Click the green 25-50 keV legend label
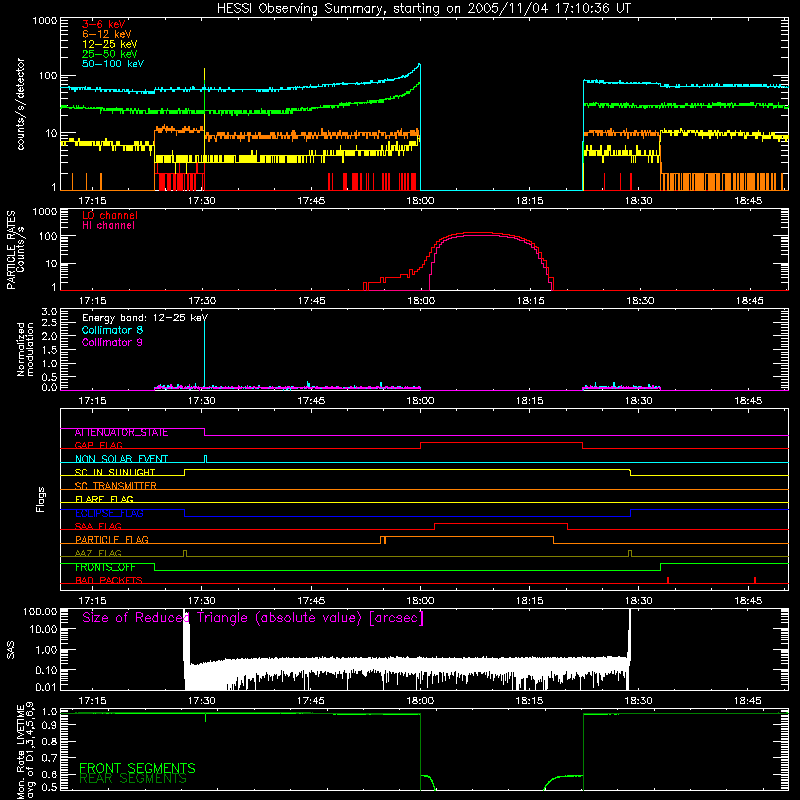 (x=110, y=54)
